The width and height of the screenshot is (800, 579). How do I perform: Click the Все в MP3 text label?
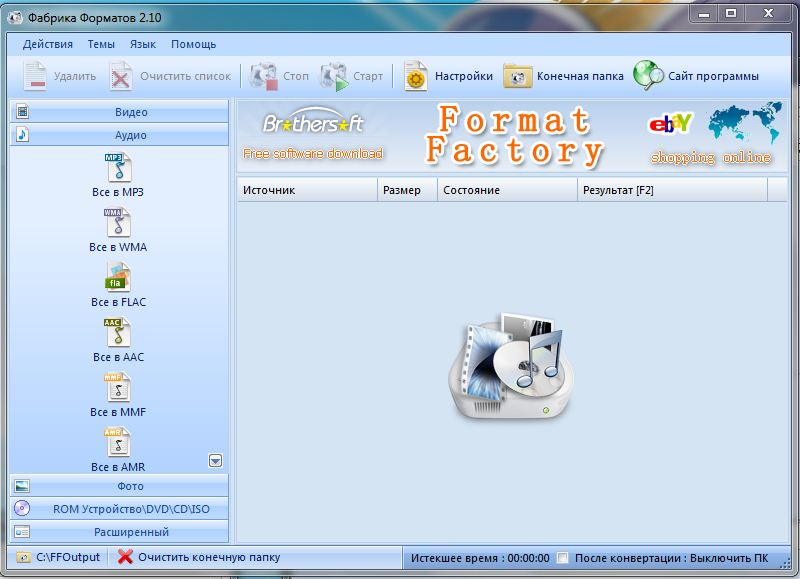coord(118,192)
